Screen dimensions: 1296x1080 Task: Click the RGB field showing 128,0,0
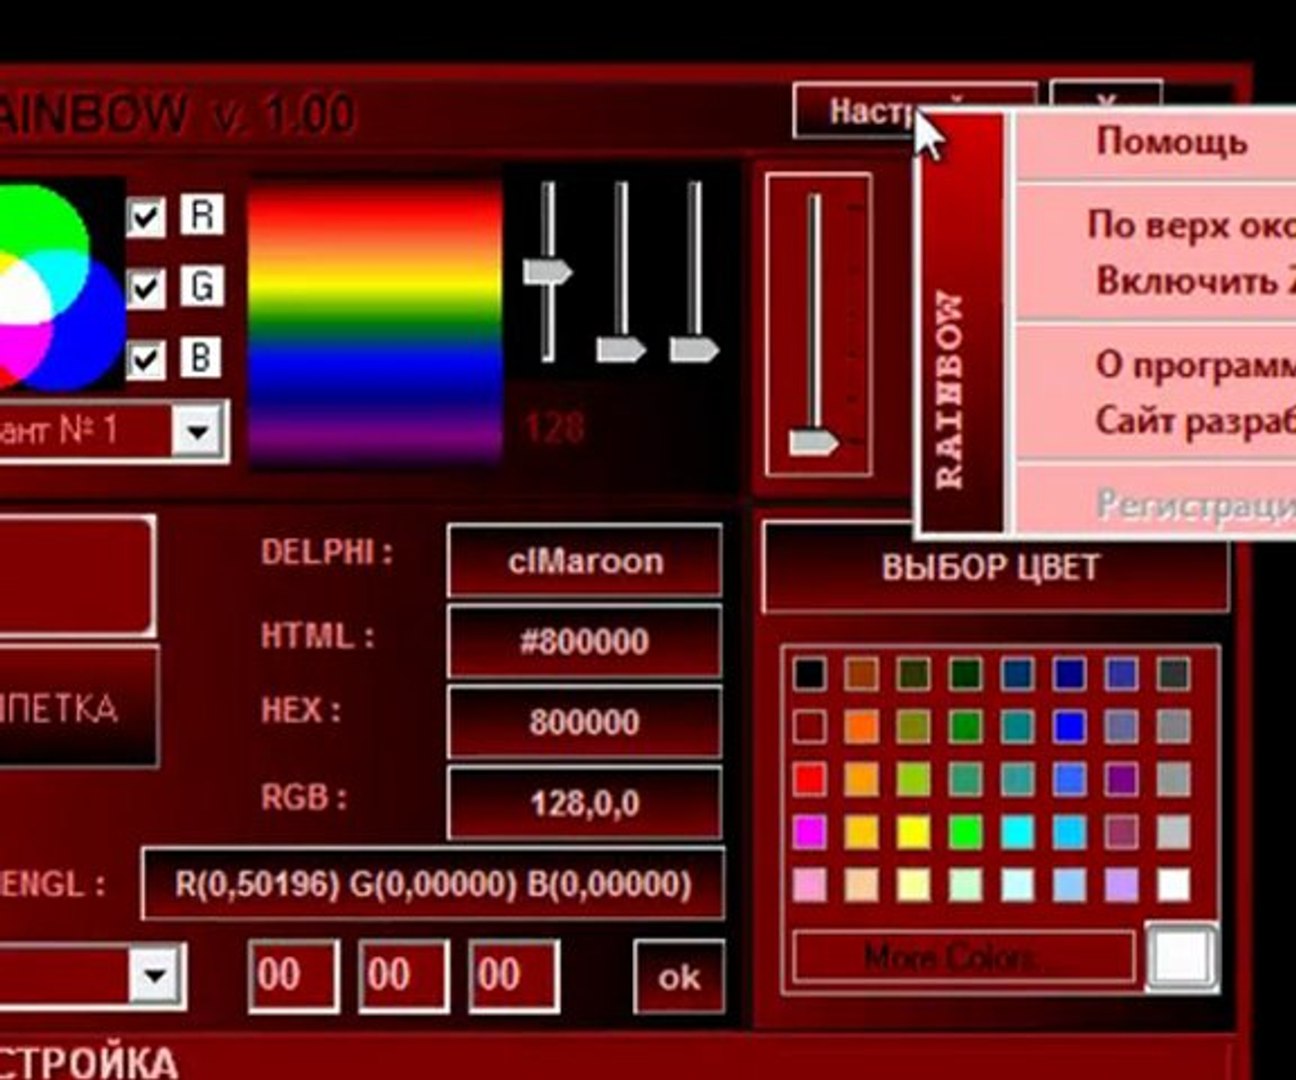[585, 803]
